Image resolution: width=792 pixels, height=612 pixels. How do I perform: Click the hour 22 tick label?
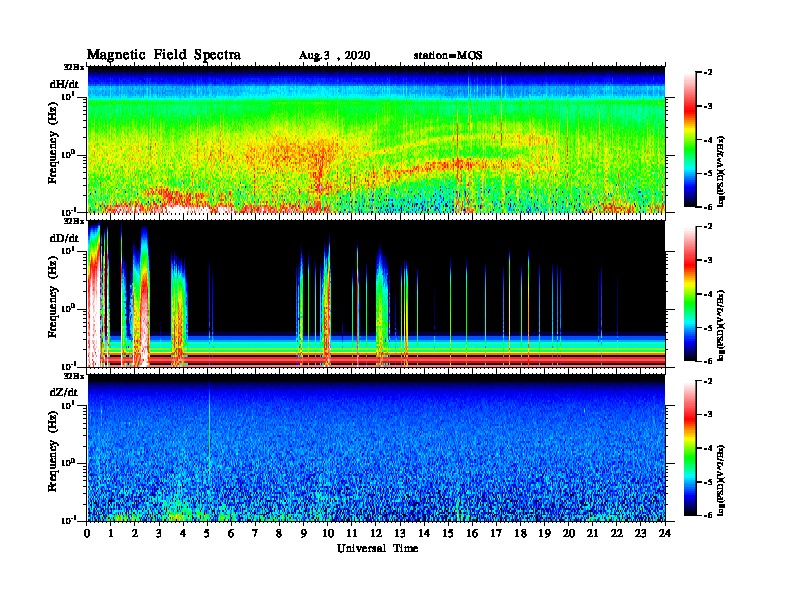click(x=617, y=533)
